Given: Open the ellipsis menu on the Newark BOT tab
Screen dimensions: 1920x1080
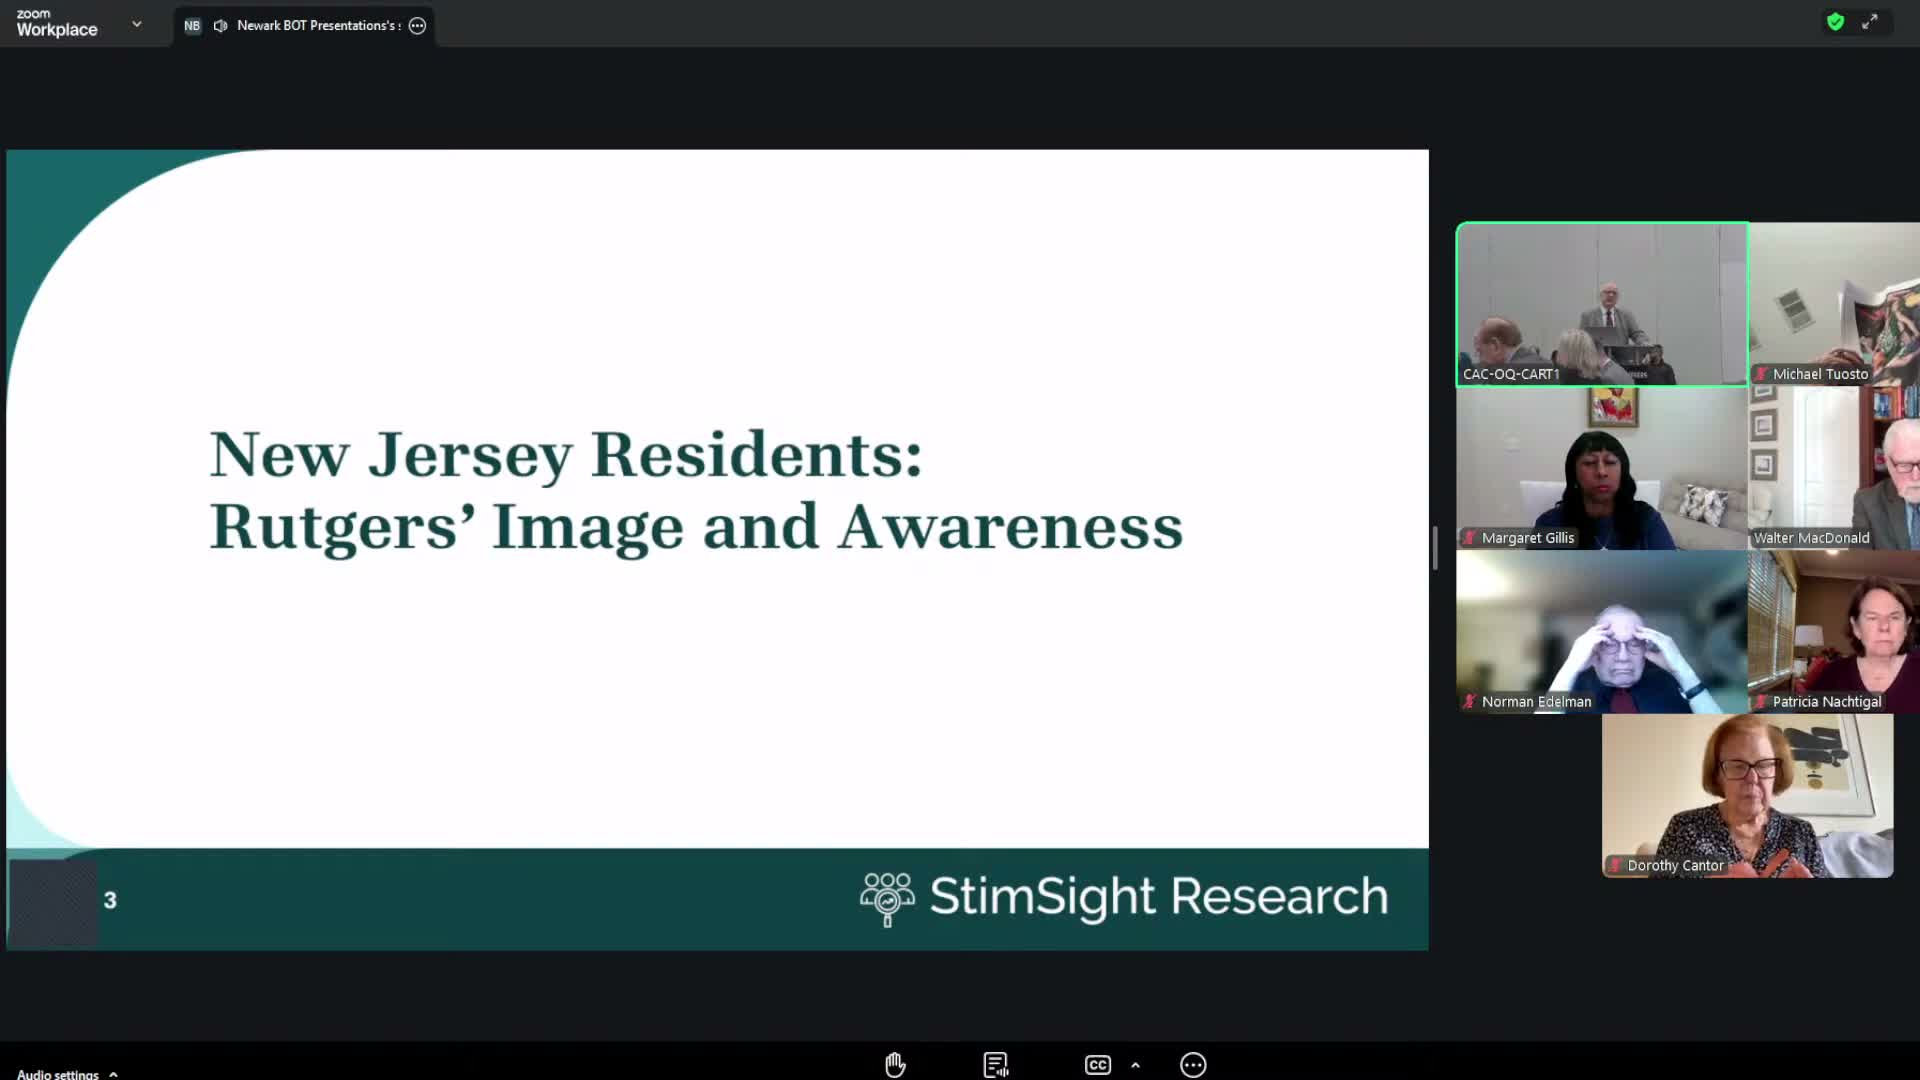Looking at the screenshot, I should 417,25.
